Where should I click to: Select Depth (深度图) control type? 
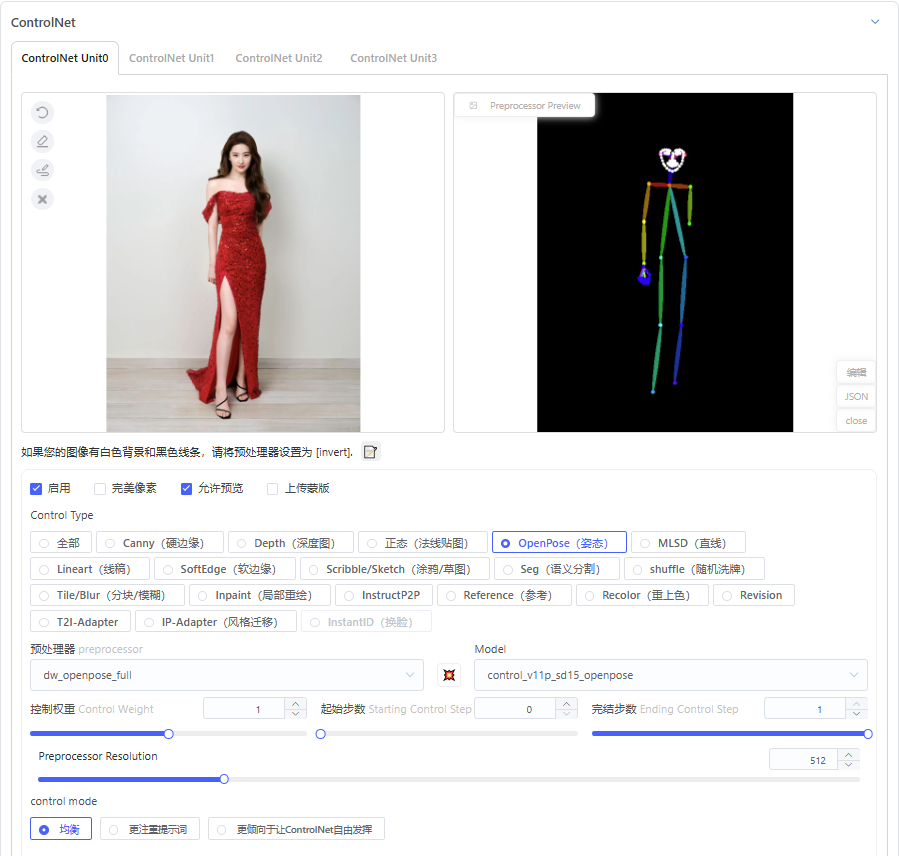[x=291, y=543]
